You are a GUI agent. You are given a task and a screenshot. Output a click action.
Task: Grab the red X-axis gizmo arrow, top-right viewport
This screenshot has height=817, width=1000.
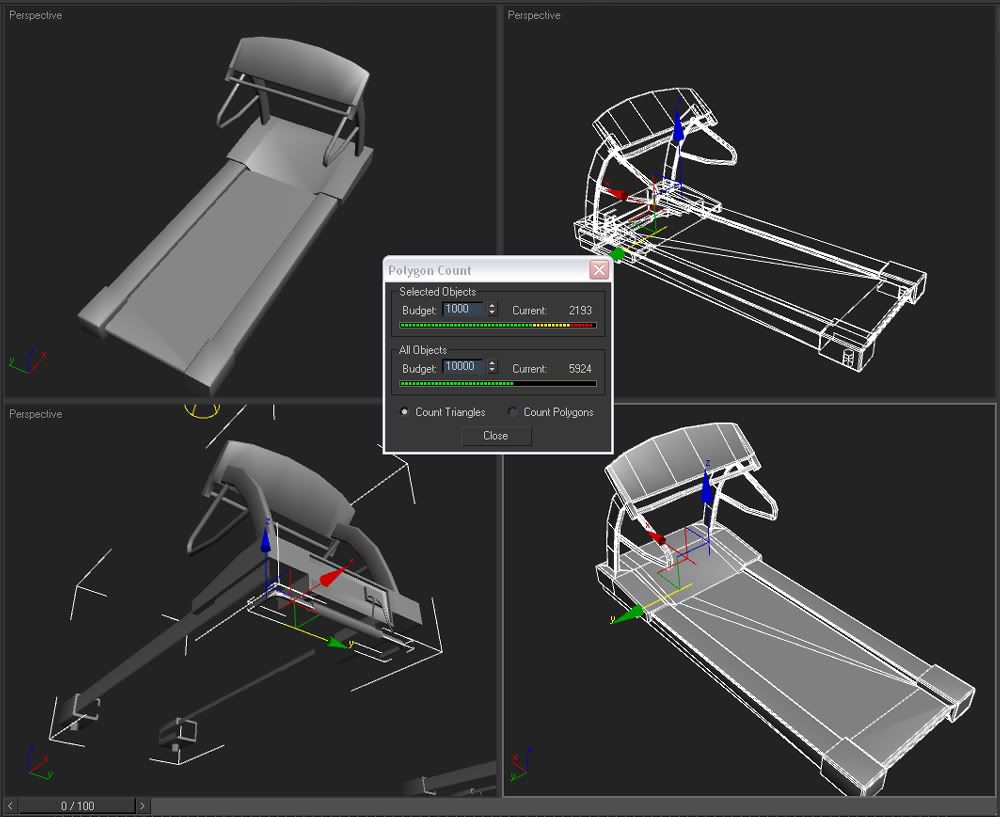point(617,193)
